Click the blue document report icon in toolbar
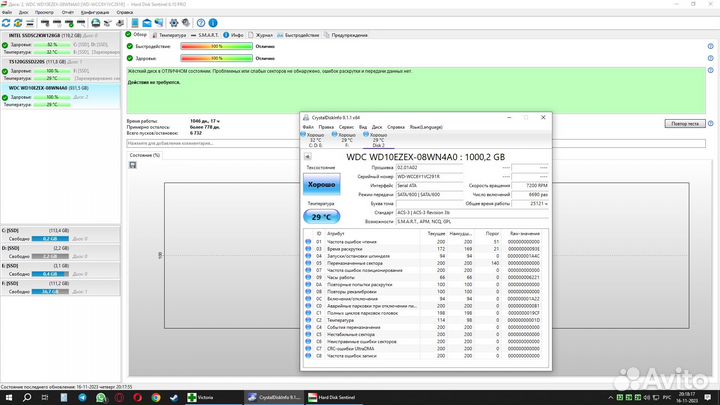This screenshot has width=720, height=405. pos(135,22)
